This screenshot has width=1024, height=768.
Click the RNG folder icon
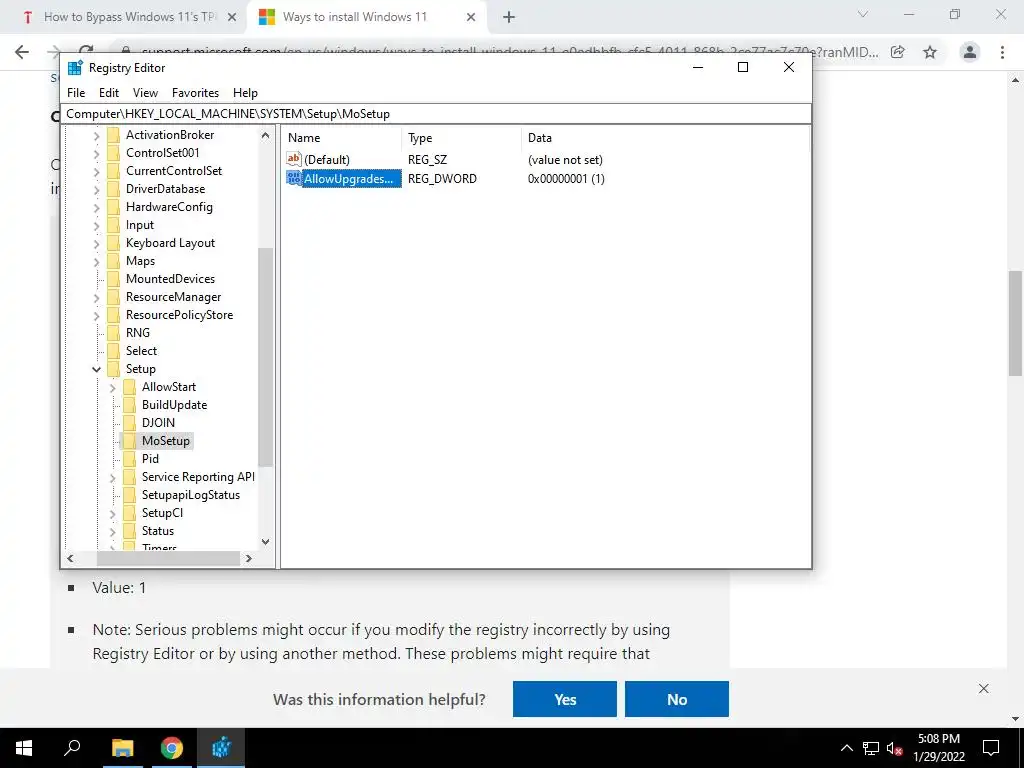click(x=114, y=332)
